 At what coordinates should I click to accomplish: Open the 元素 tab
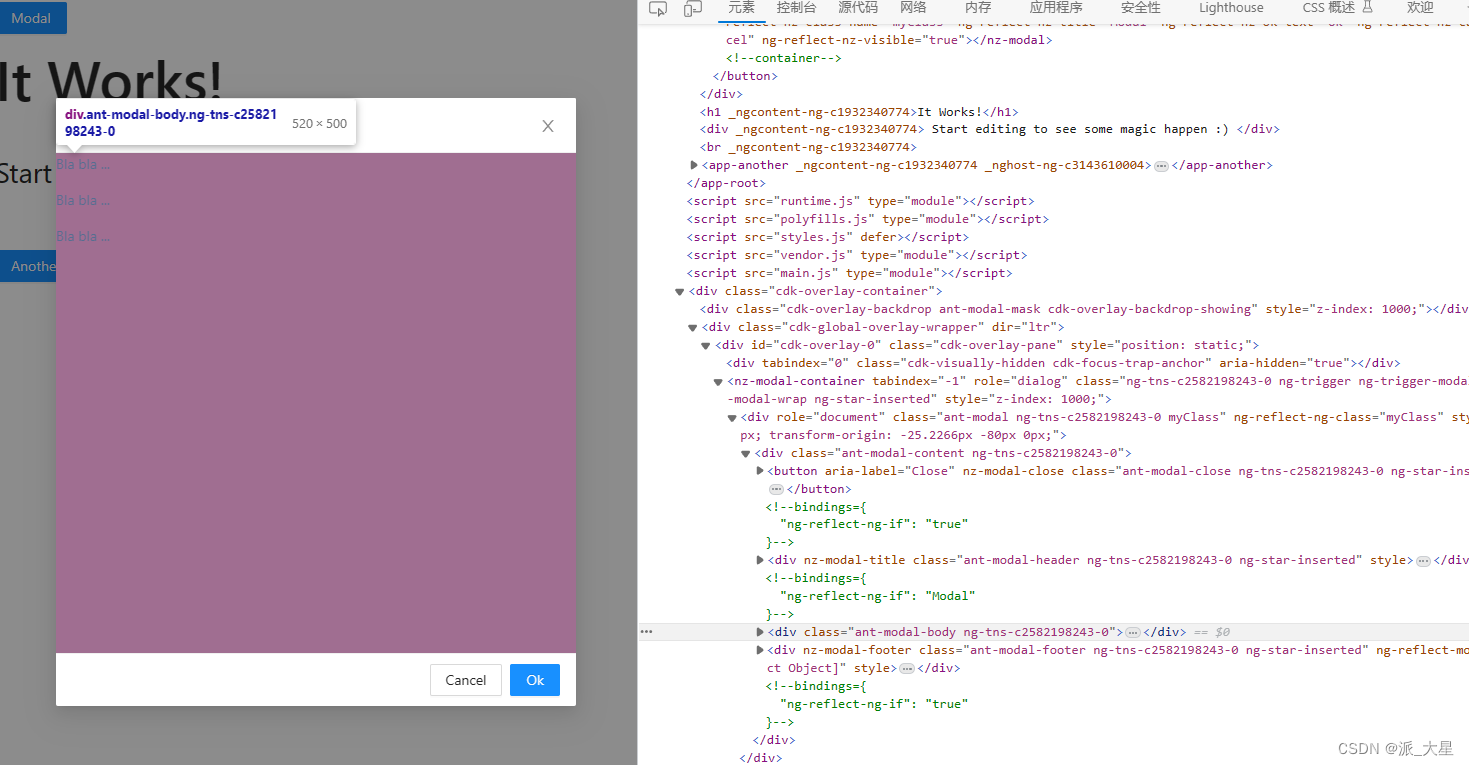[741, 8]
